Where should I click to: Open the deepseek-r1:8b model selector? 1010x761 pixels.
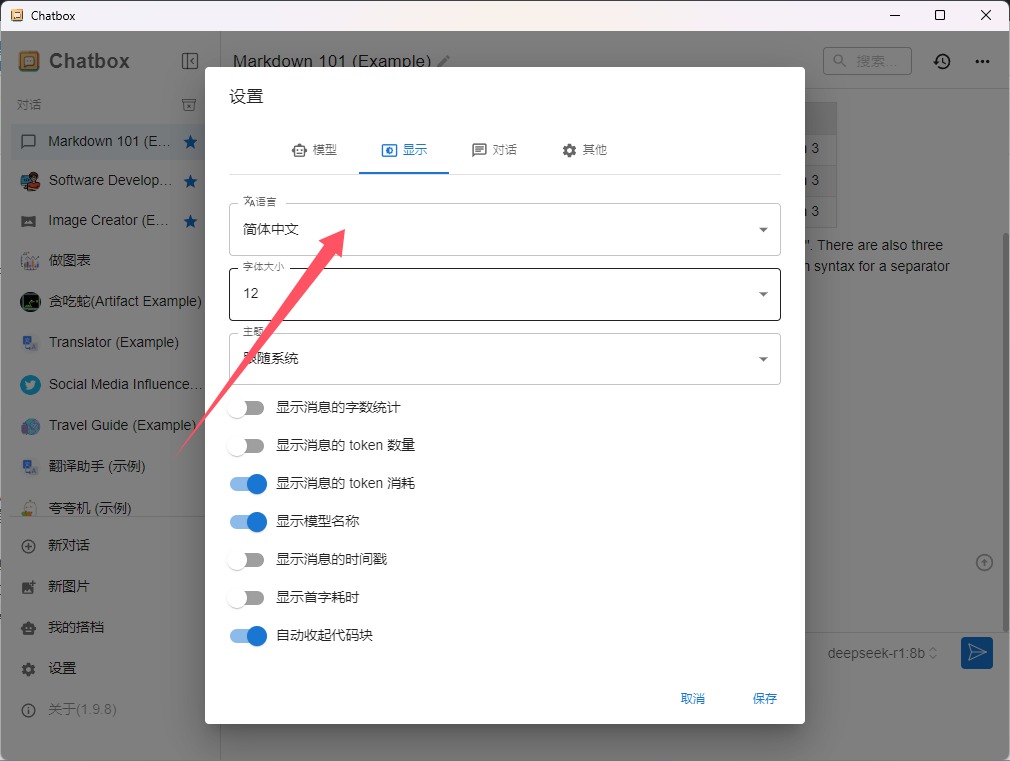coord(882,653)
